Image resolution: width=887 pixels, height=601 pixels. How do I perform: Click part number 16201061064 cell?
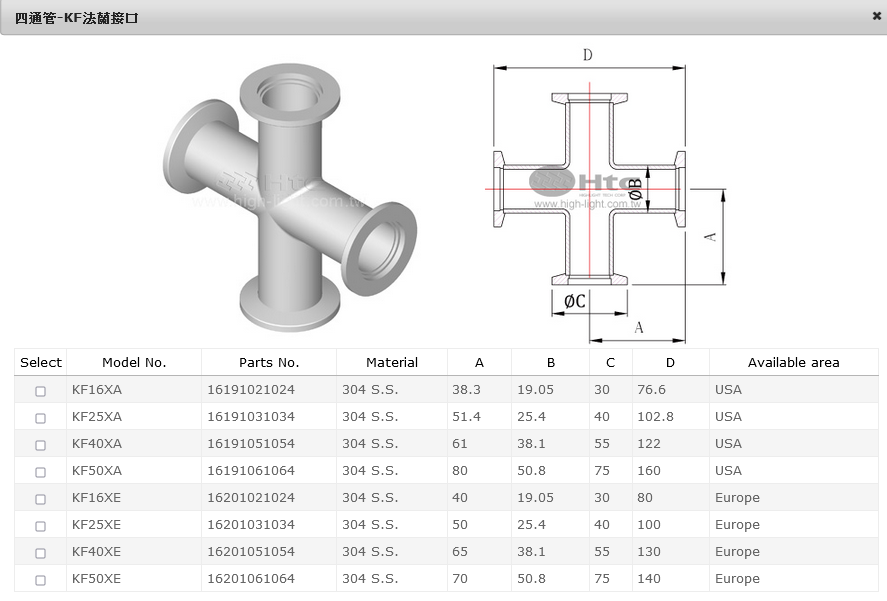251,579
